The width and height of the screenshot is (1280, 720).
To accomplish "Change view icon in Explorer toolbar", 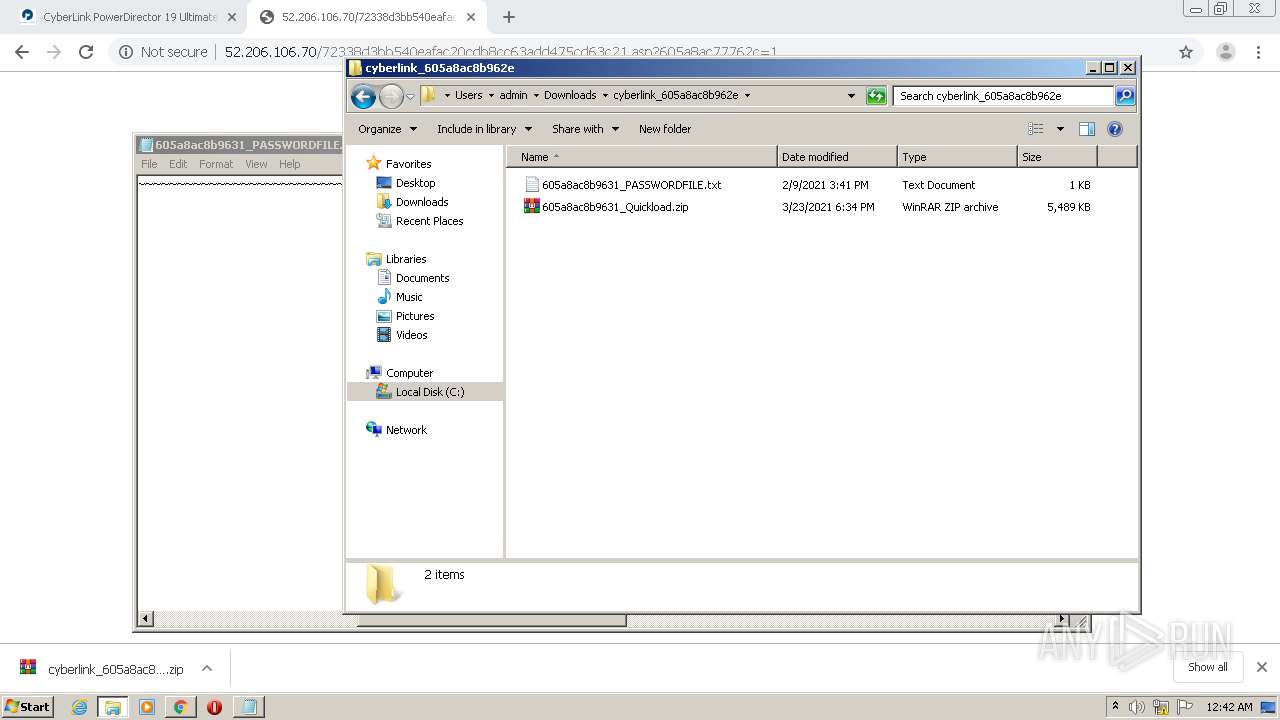I will 1036,129.
